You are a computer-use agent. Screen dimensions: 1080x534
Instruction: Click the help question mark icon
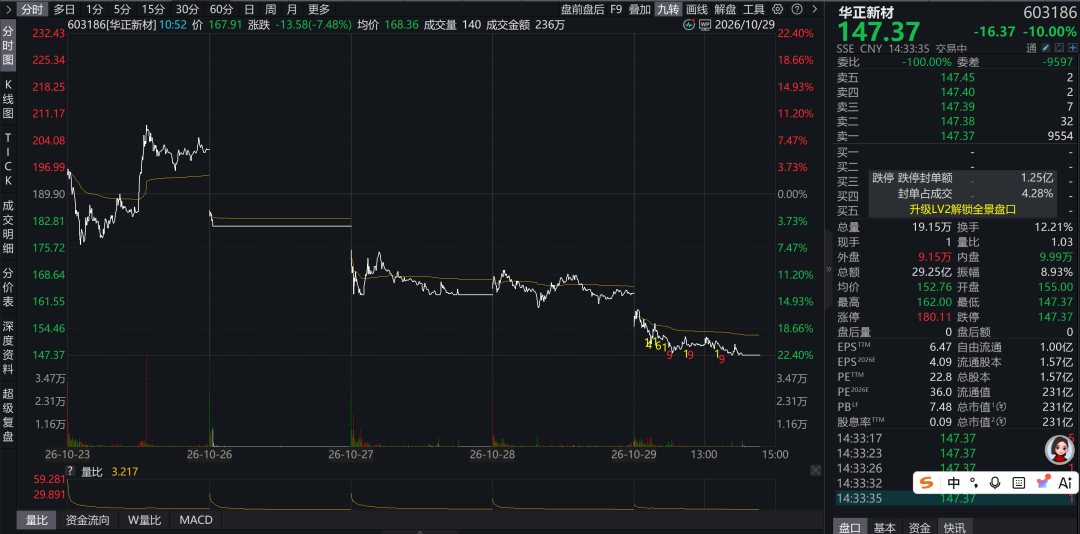pyautogui.click(x=797, y=10)
